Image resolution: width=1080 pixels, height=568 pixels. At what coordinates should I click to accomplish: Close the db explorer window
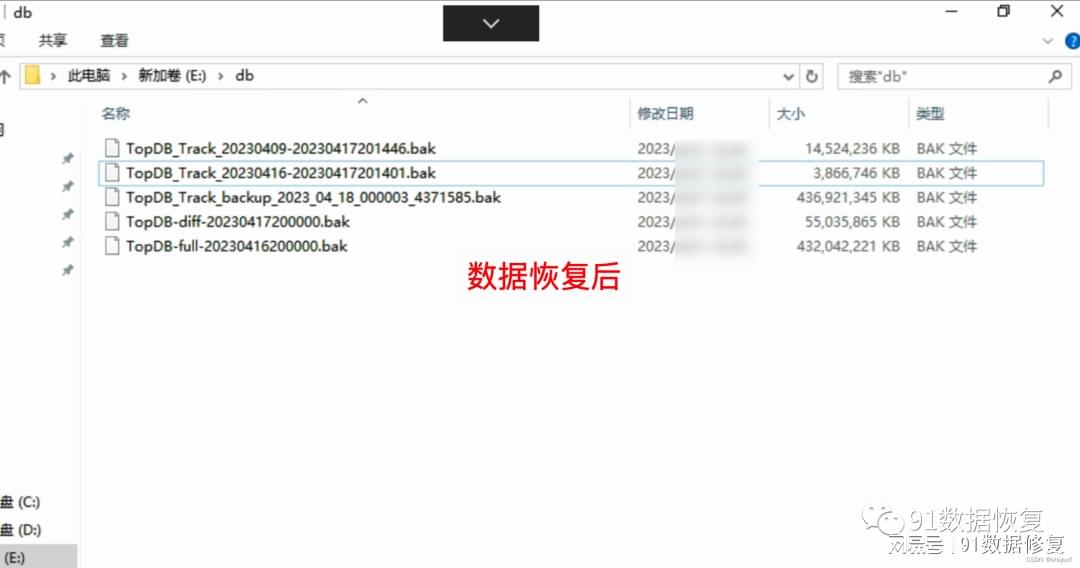[1057, 11]
